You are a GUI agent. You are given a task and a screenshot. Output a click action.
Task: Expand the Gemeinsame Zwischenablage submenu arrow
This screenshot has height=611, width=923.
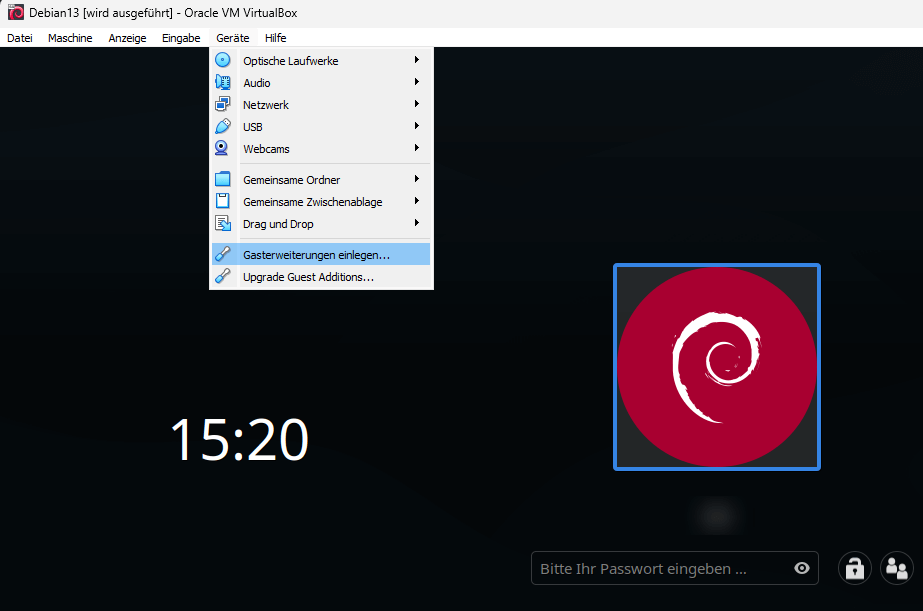(416, 201)
